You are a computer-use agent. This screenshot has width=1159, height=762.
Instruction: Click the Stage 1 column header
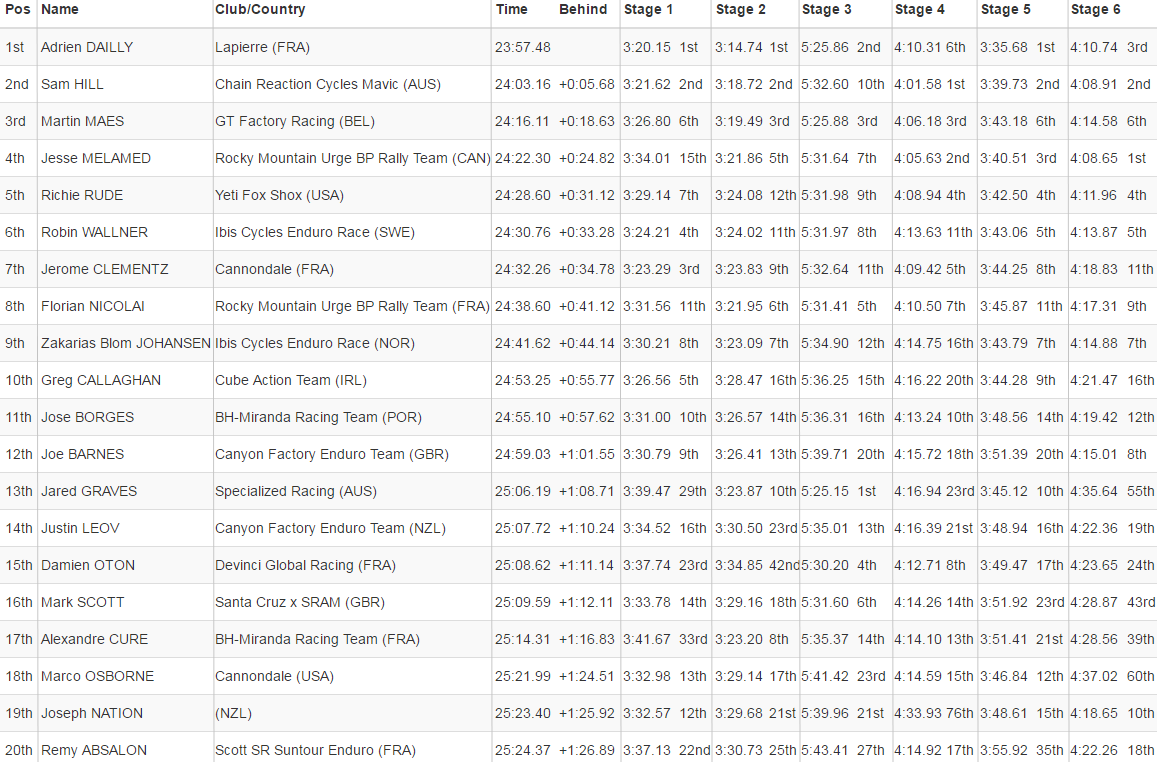point(648,10)
